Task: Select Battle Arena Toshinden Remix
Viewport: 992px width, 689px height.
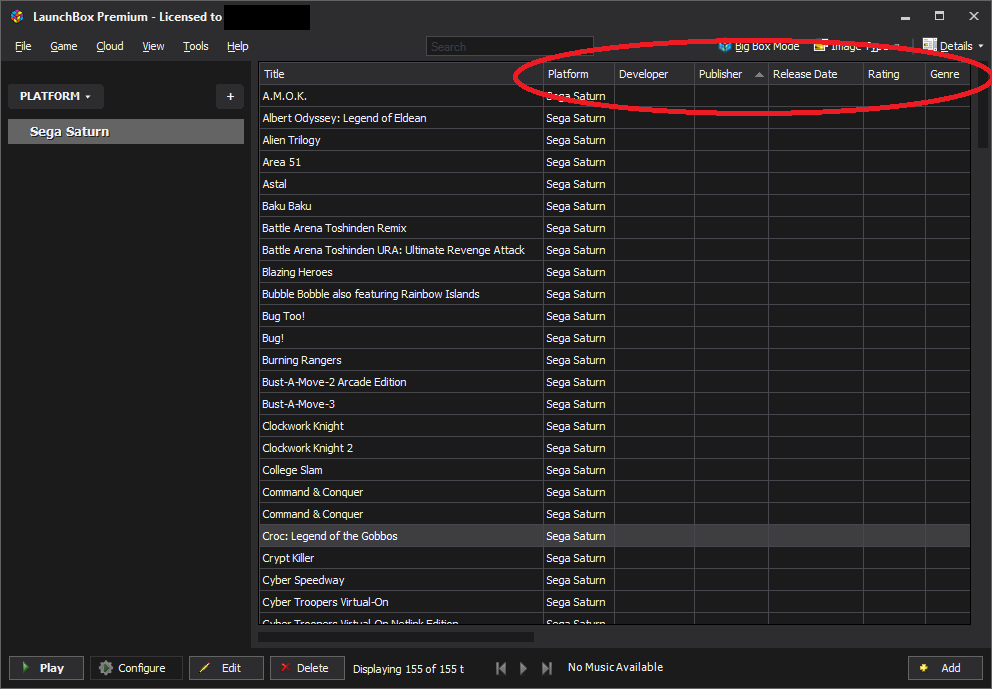Action: coord(614,228)
